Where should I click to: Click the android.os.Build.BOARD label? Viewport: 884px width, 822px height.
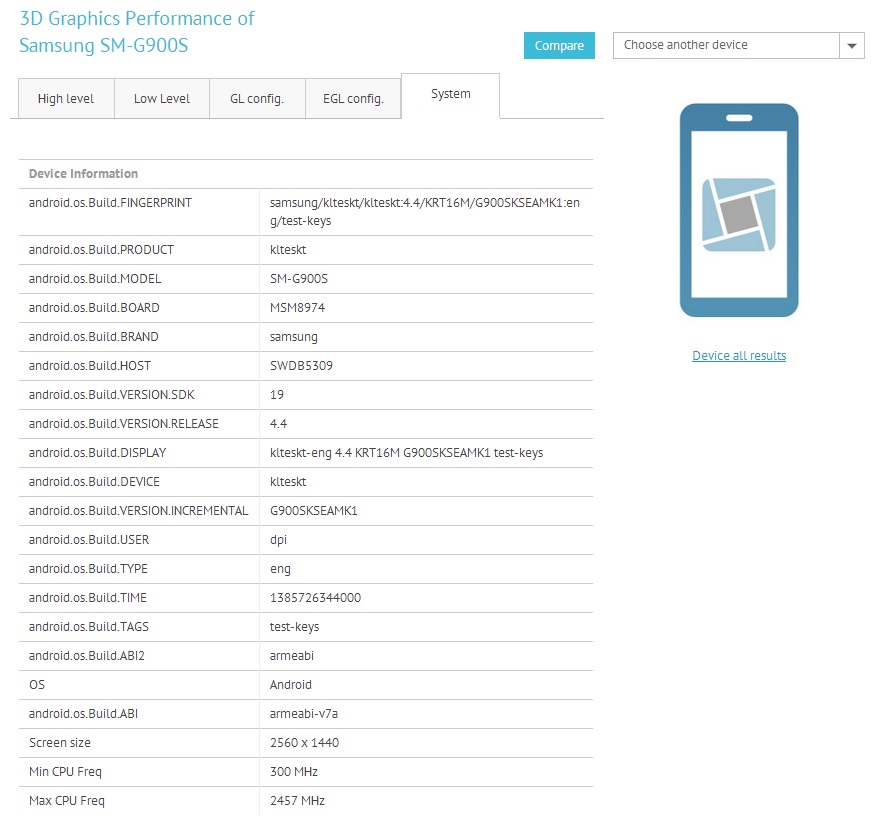[94, 308]
